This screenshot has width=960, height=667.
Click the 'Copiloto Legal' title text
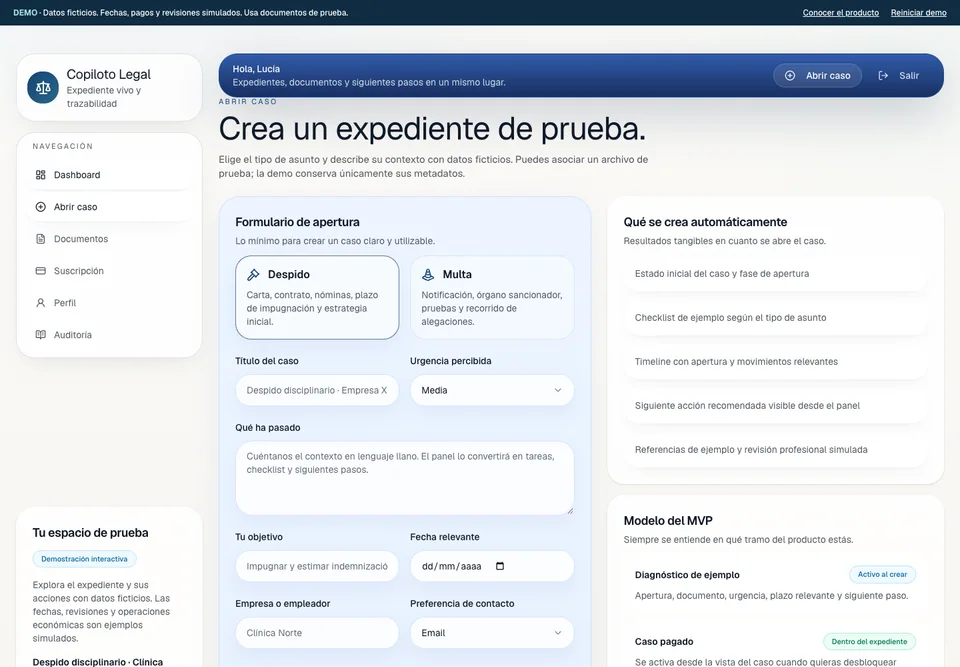[108, 74]
